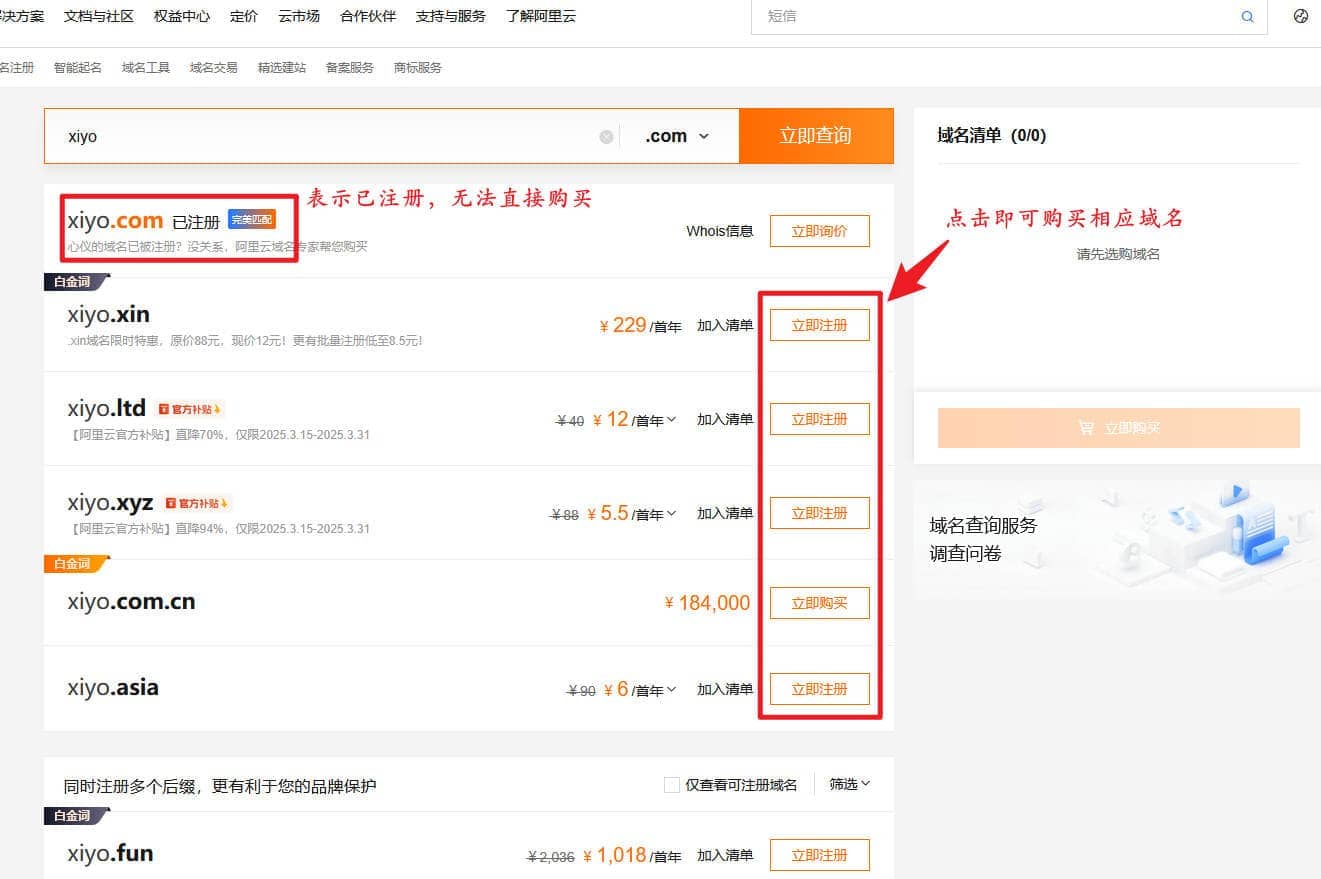This screenshot has height=879, width=1321.
Task: Click 加入清单 for the xiyo.xyz domain
Action: [x=725, y=513]
